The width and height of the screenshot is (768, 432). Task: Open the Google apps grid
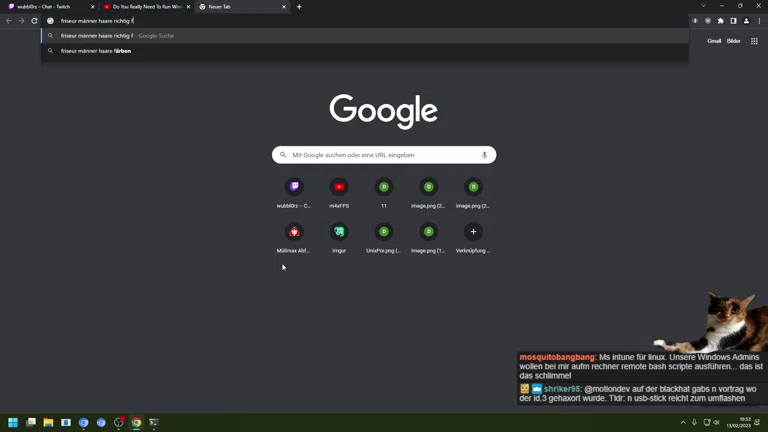pyautogui.click(x=754, y=41)
